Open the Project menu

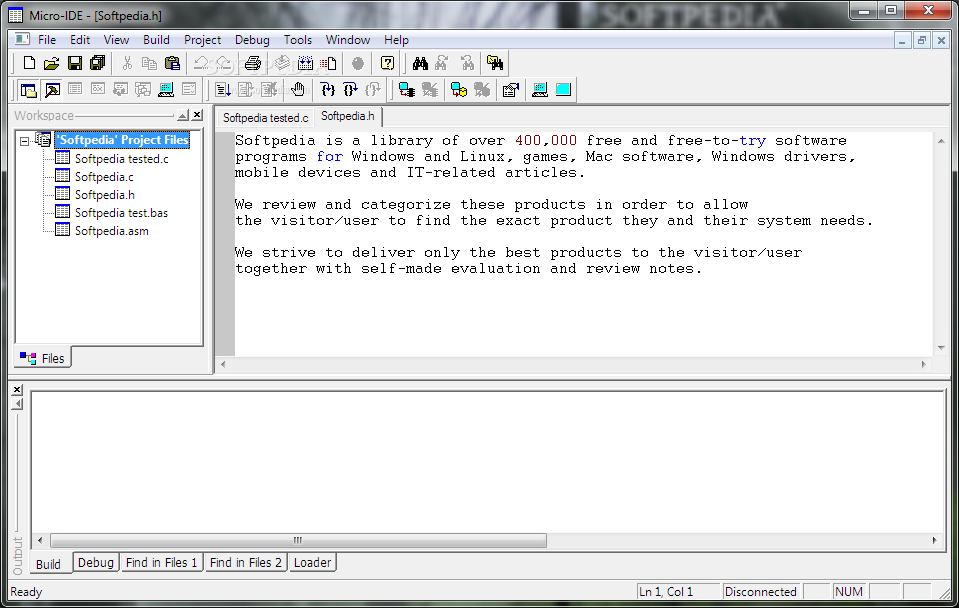click(202, 40)
